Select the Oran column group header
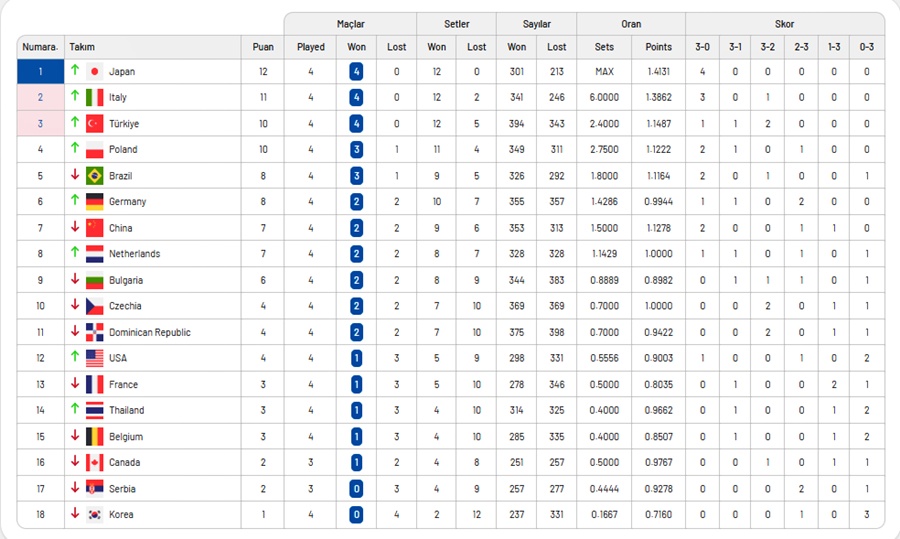The height and width of the screenshot is (539, 900). [x=631, y=24]
